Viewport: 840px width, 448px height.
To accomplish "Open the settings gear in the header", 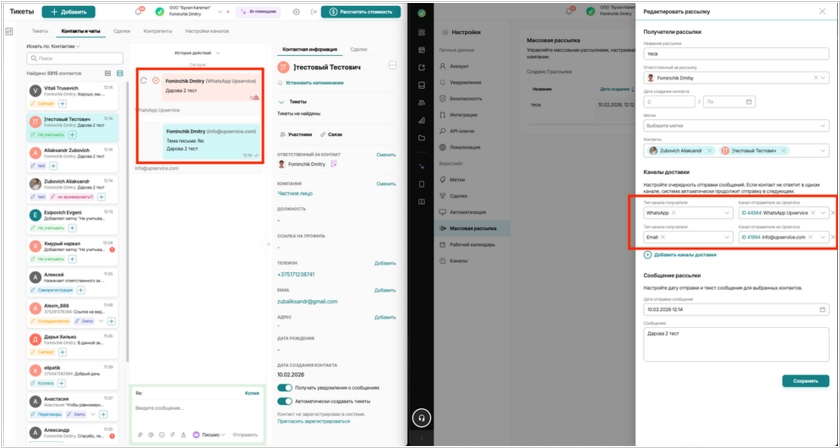I will click(x=296, y=11).
